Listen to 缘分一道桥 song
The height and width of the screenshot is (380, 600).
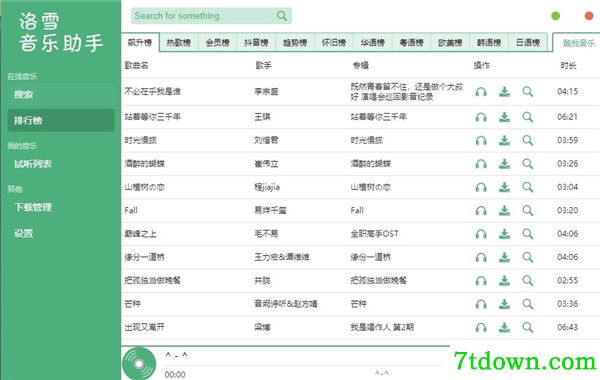click(x=481, y=257)
